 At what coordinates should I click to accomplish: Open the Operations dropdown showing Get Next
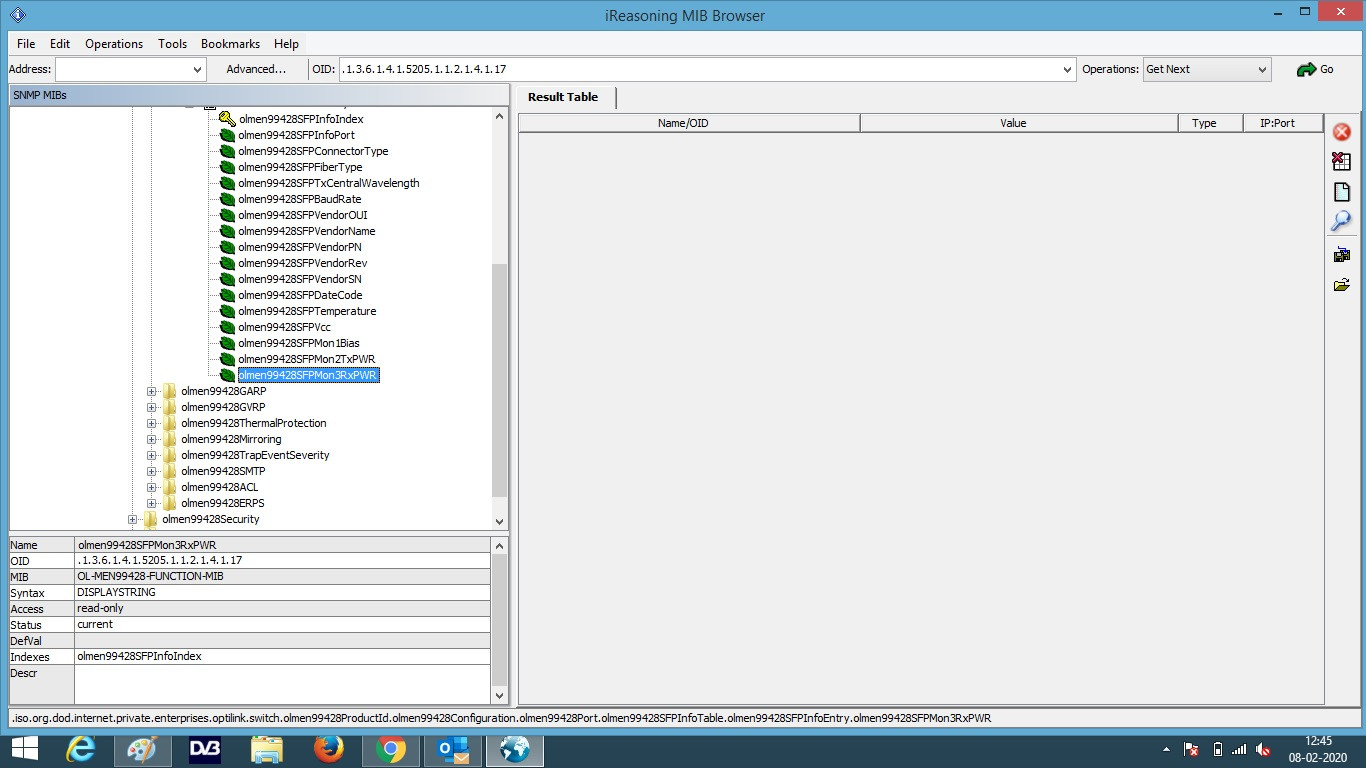[1262, 70]
